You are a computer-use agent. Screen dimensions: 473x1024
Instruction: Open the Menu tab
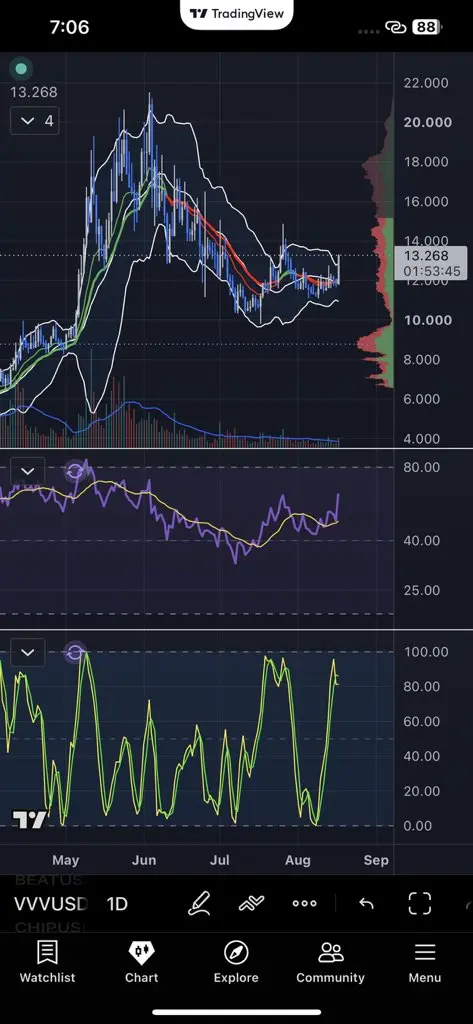425,962
